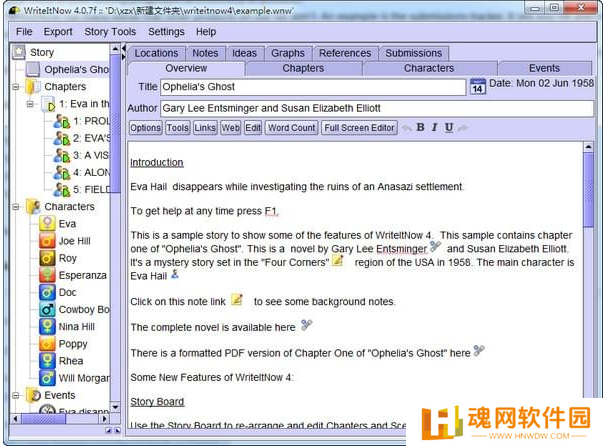Click the Word Count button
This screenshot has width=606, height=448.
click(292, 128)
